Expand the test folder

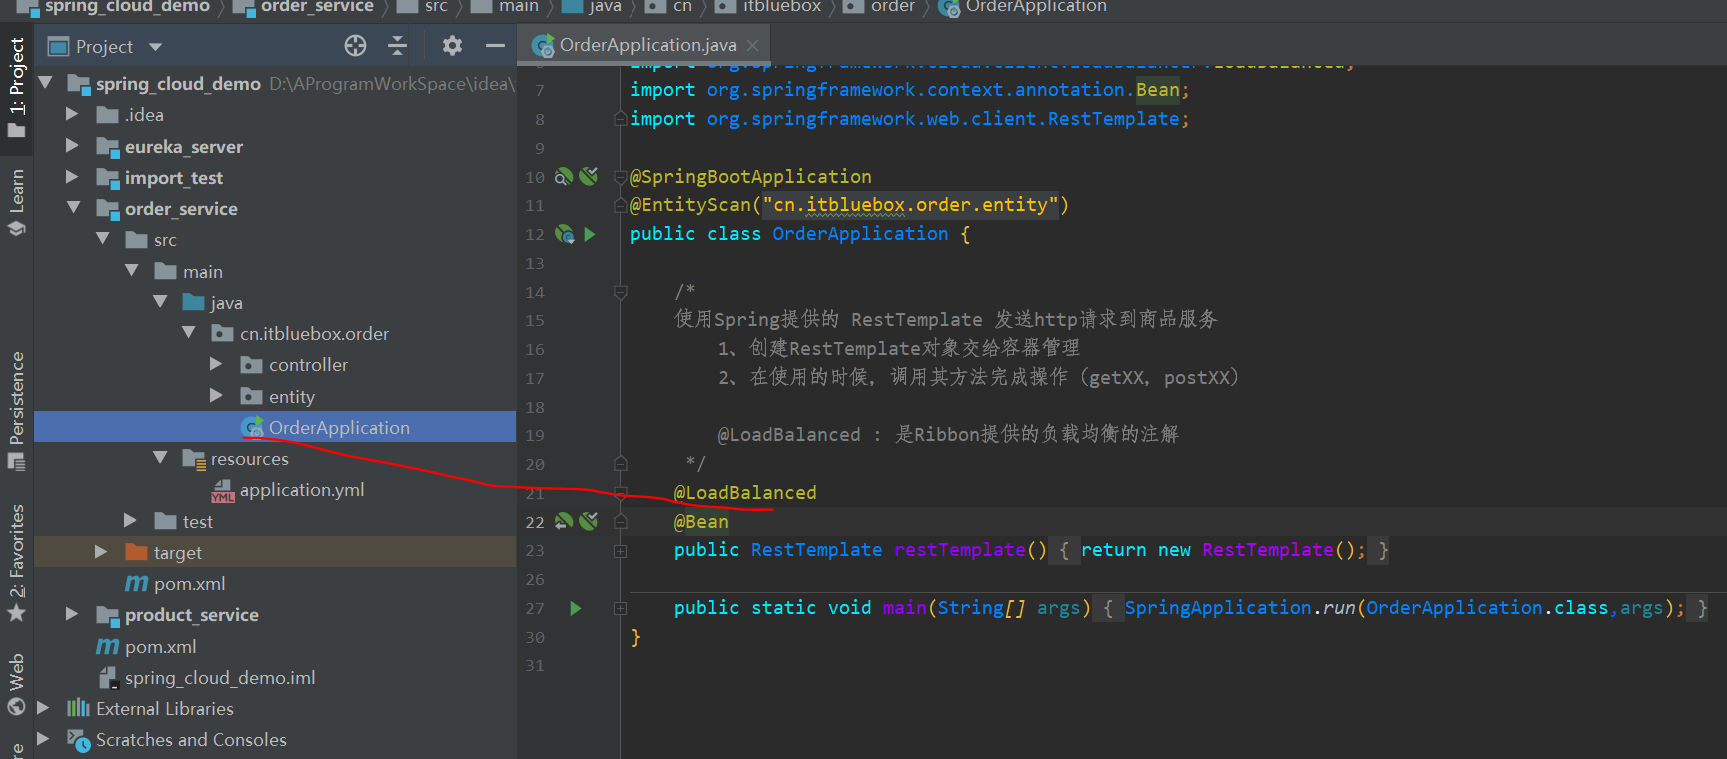coord(130,521)
